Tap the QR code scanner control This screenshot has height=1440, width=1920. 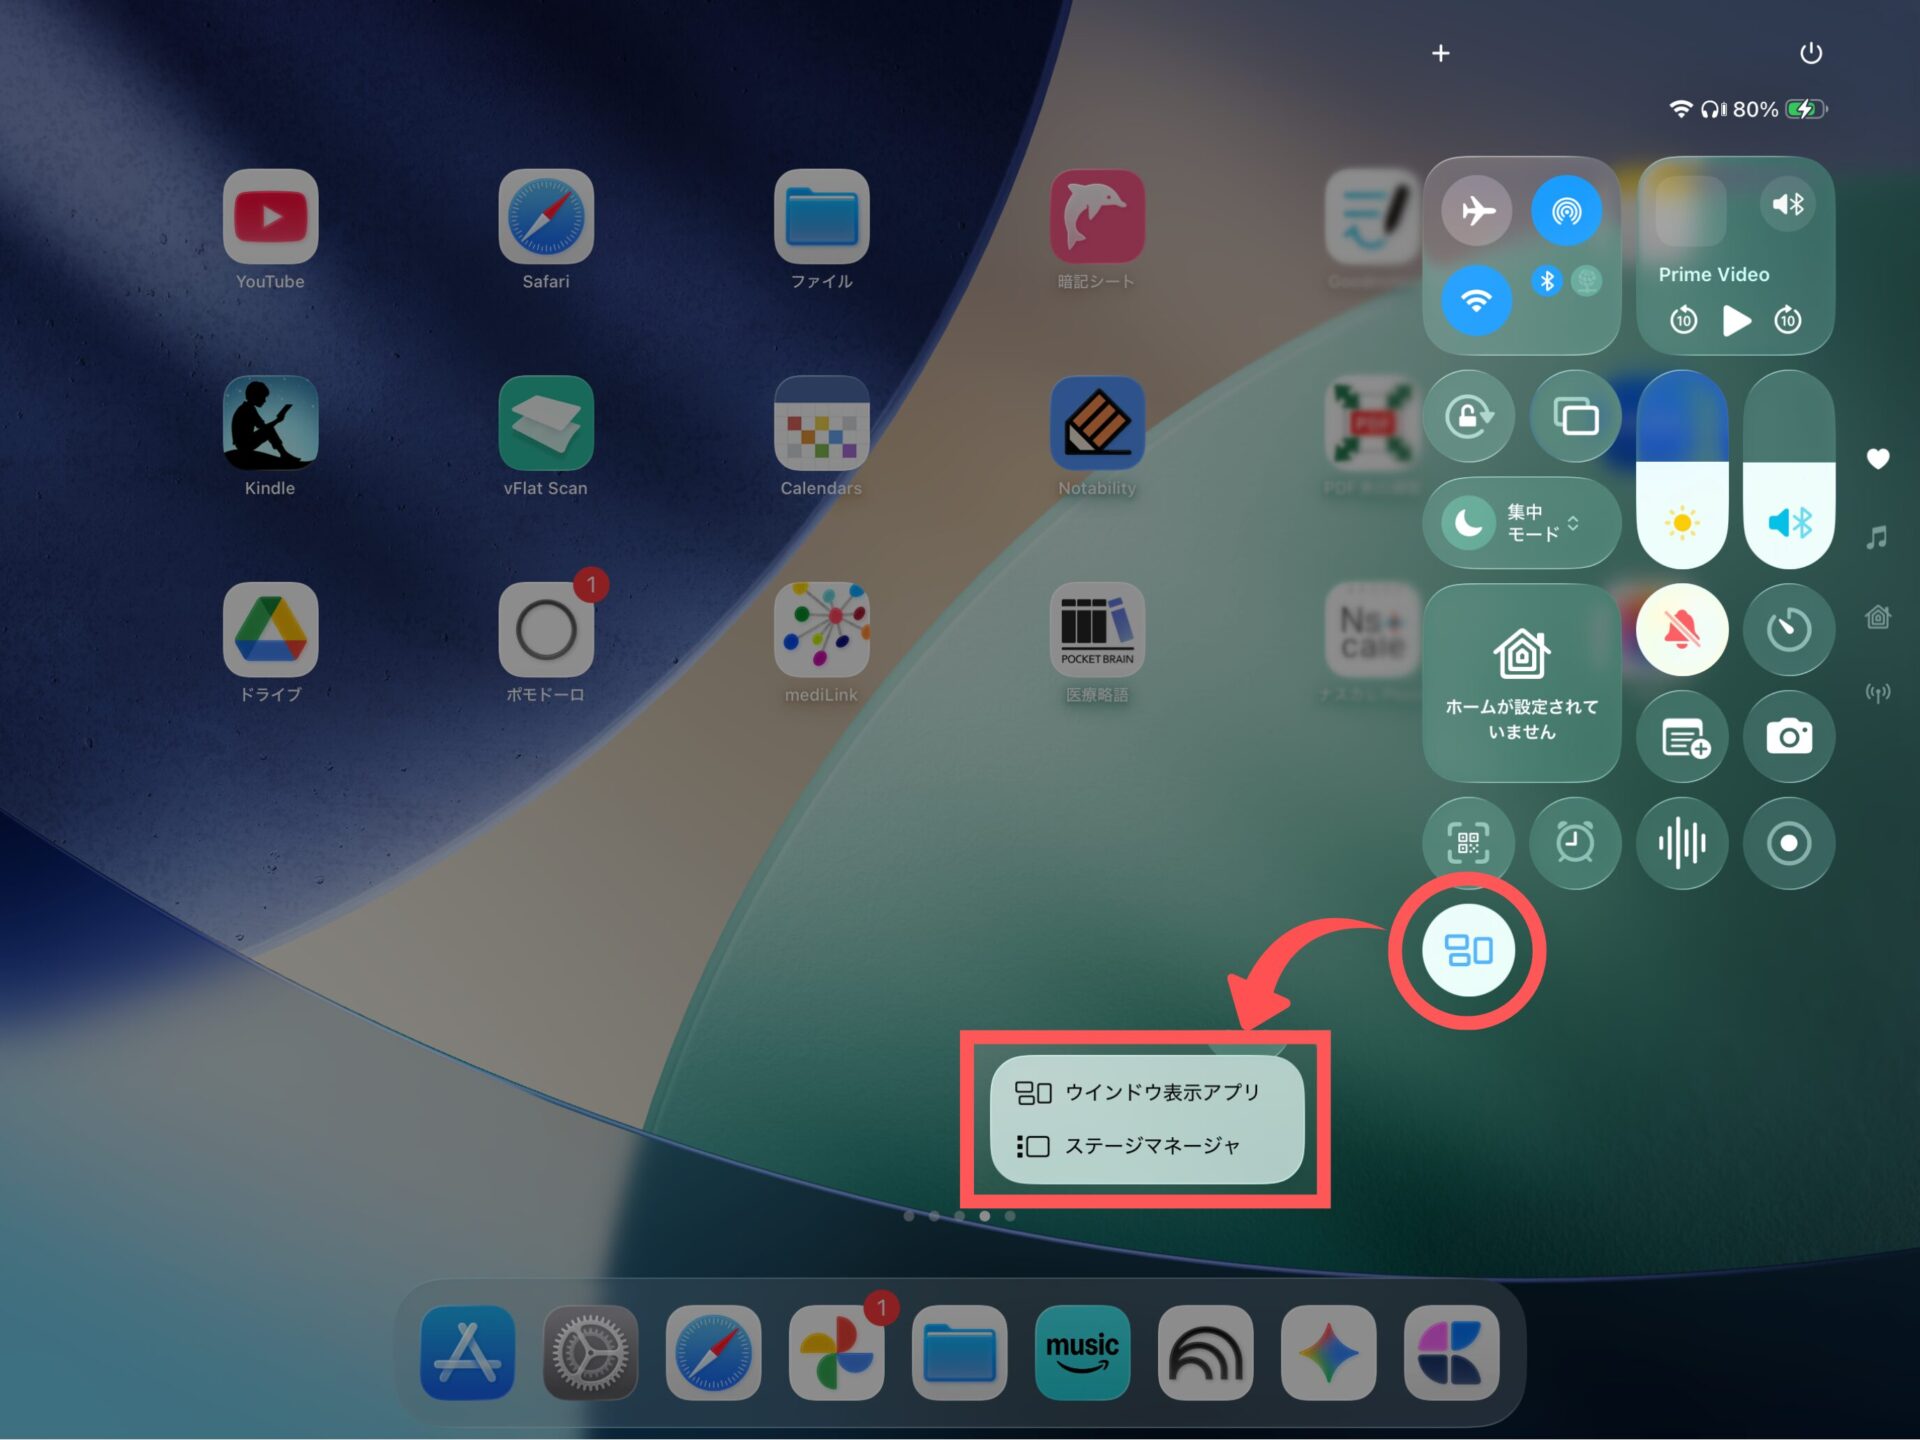pos(1467,843)
